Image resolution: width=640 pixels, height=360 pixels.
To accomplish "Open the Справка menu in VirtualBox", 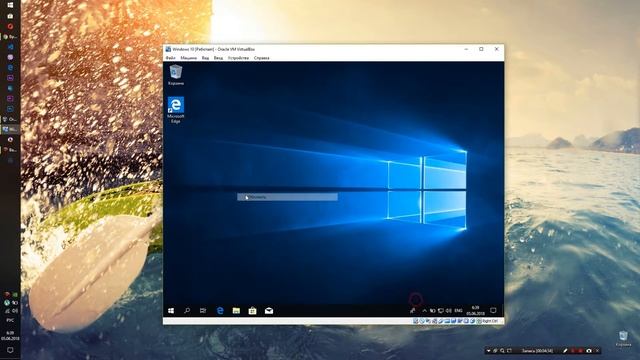I will pyautogui.click(x=262, y=58).
